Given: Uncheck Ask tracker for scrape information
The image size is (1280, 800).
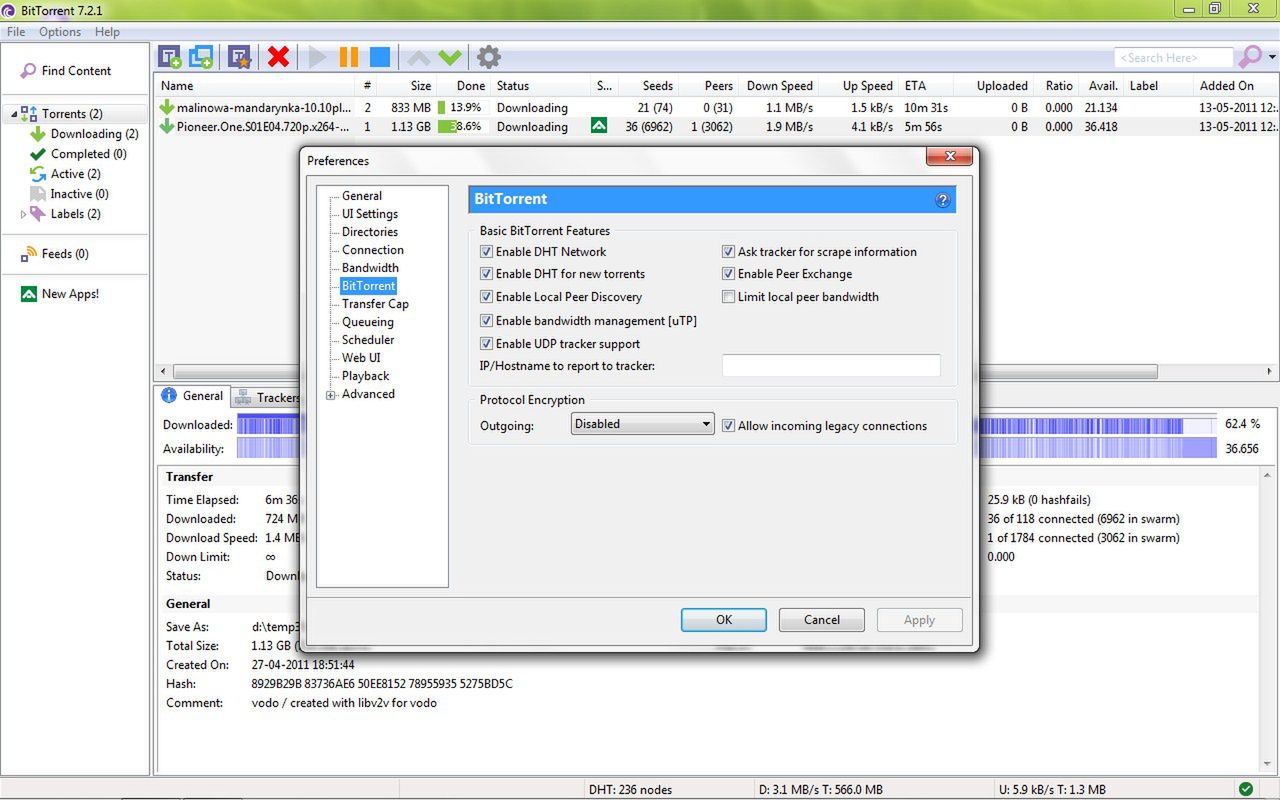Looking at the screenshot, I should point(729,252).
